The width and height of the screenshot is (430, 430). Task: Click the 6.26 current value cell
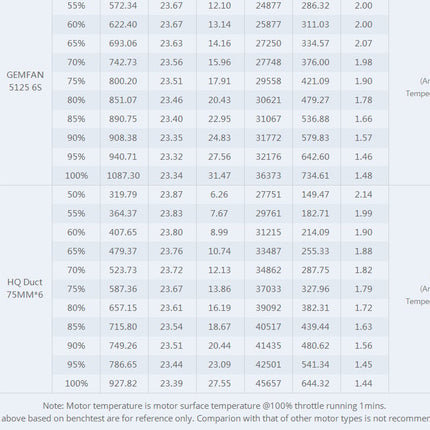[219, 195]
